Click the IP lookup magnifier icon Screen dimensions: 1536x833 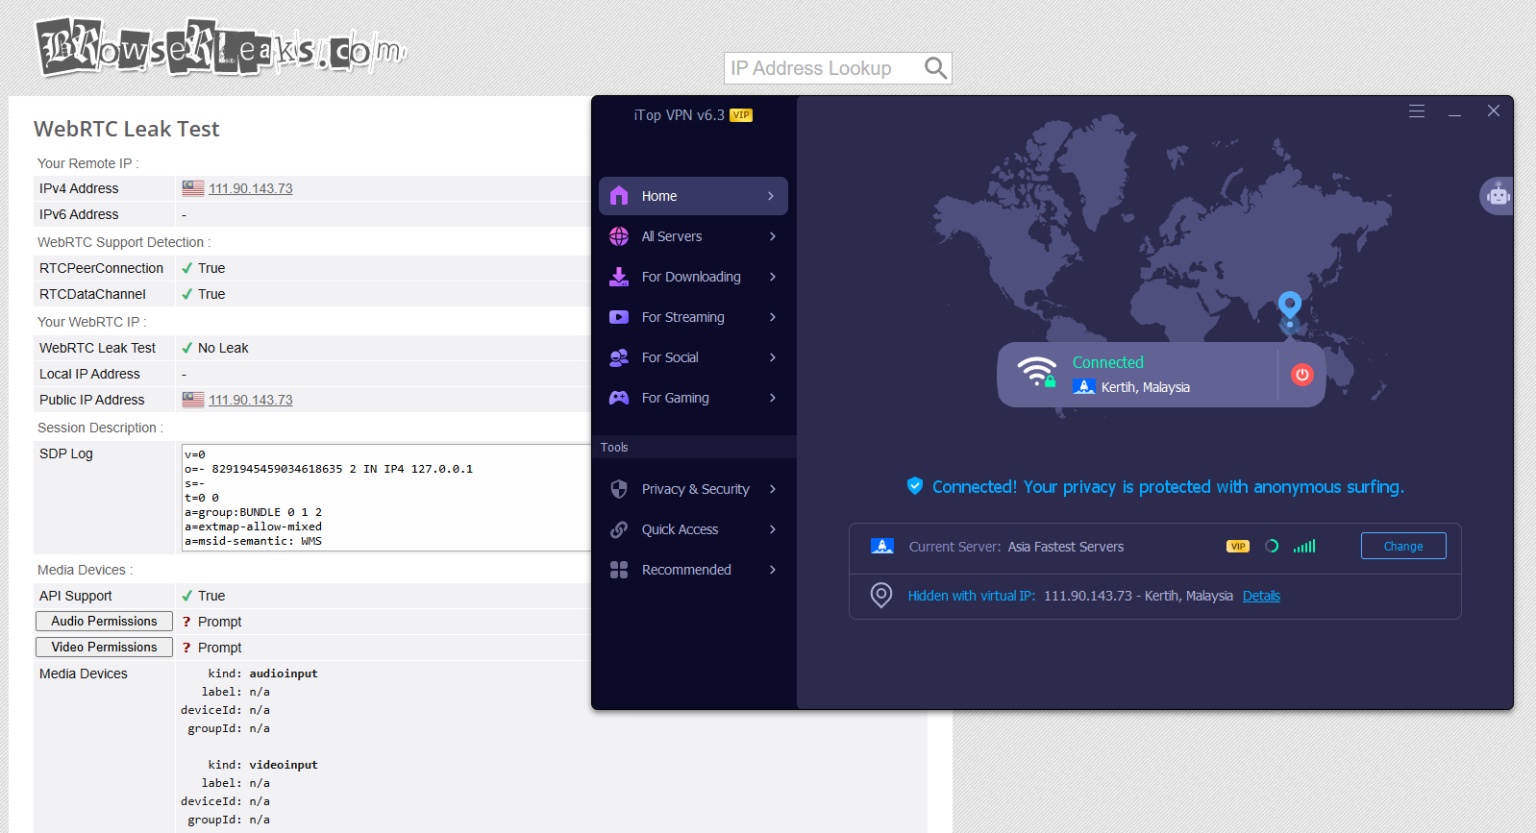coord(935,67)
